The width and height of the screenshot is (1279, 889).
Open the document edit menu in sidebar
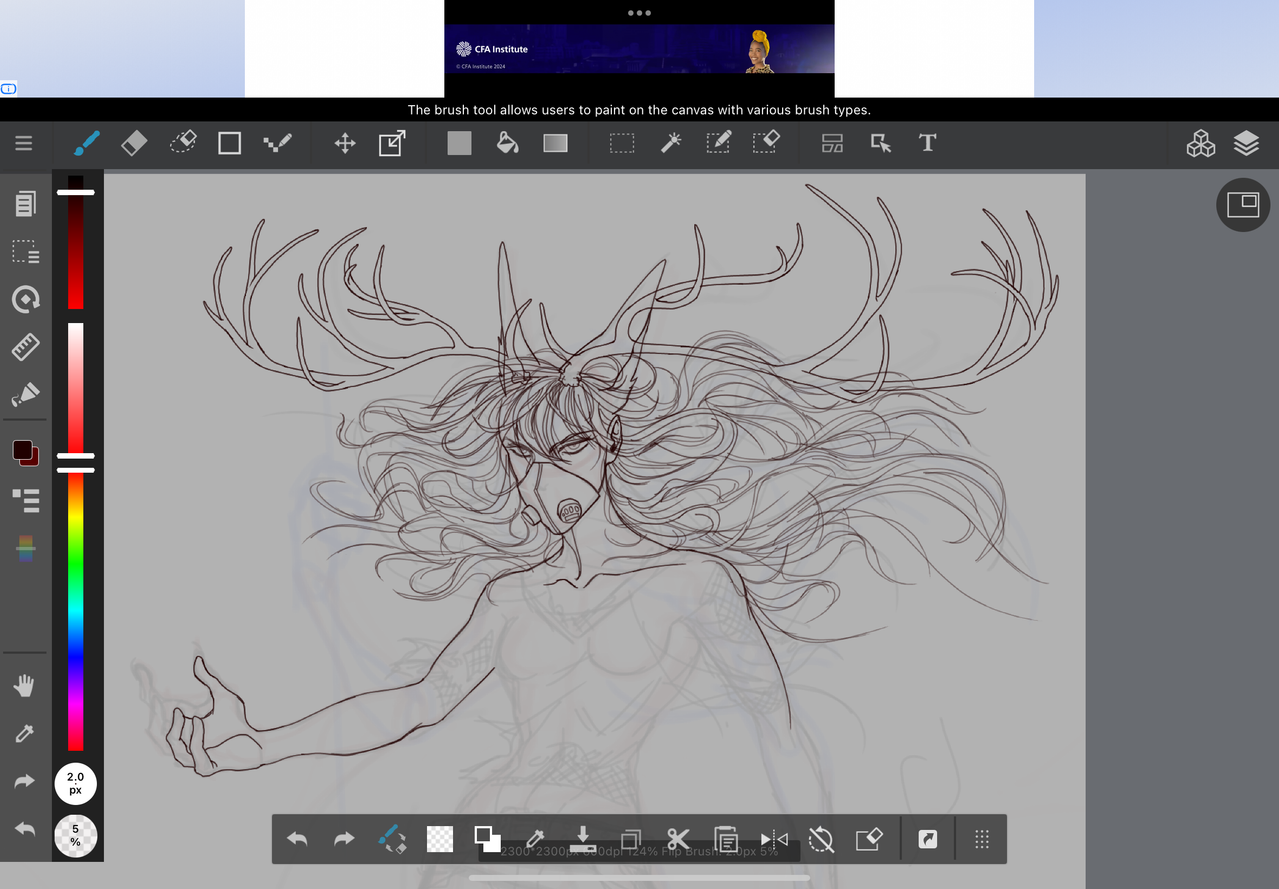25,204
